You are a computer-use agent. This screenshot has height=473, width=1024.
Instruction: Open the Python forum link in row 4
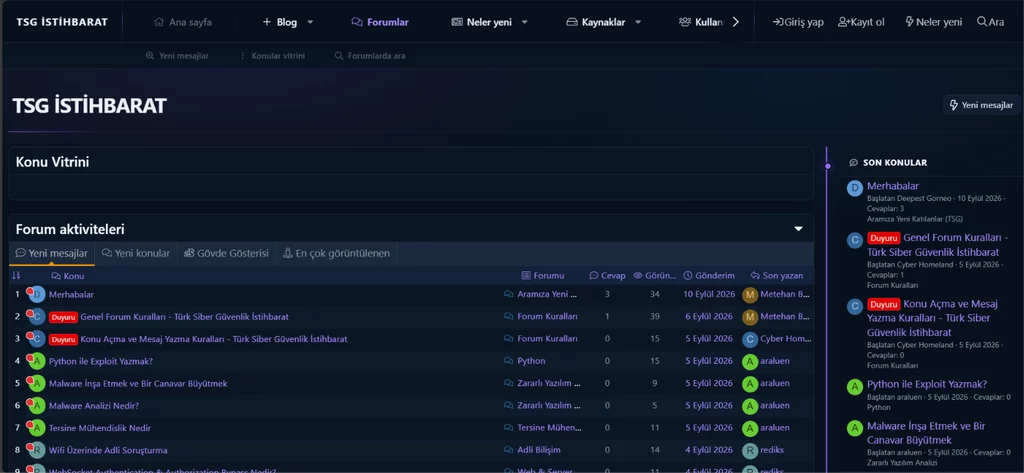pyautogui.click(x=531, y=361)
